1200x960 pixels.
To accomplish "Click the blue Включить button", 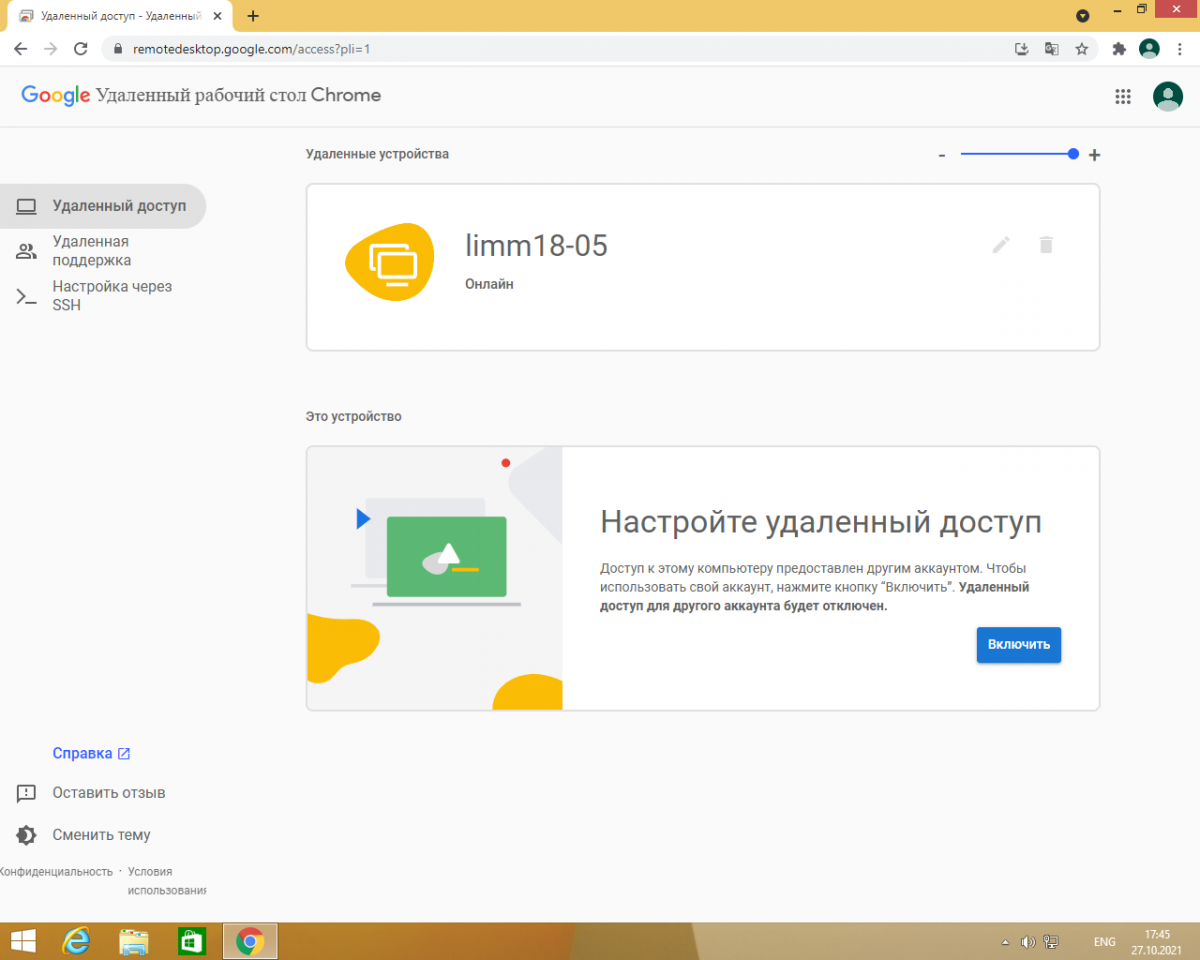I will click(x=1018, y=645).
